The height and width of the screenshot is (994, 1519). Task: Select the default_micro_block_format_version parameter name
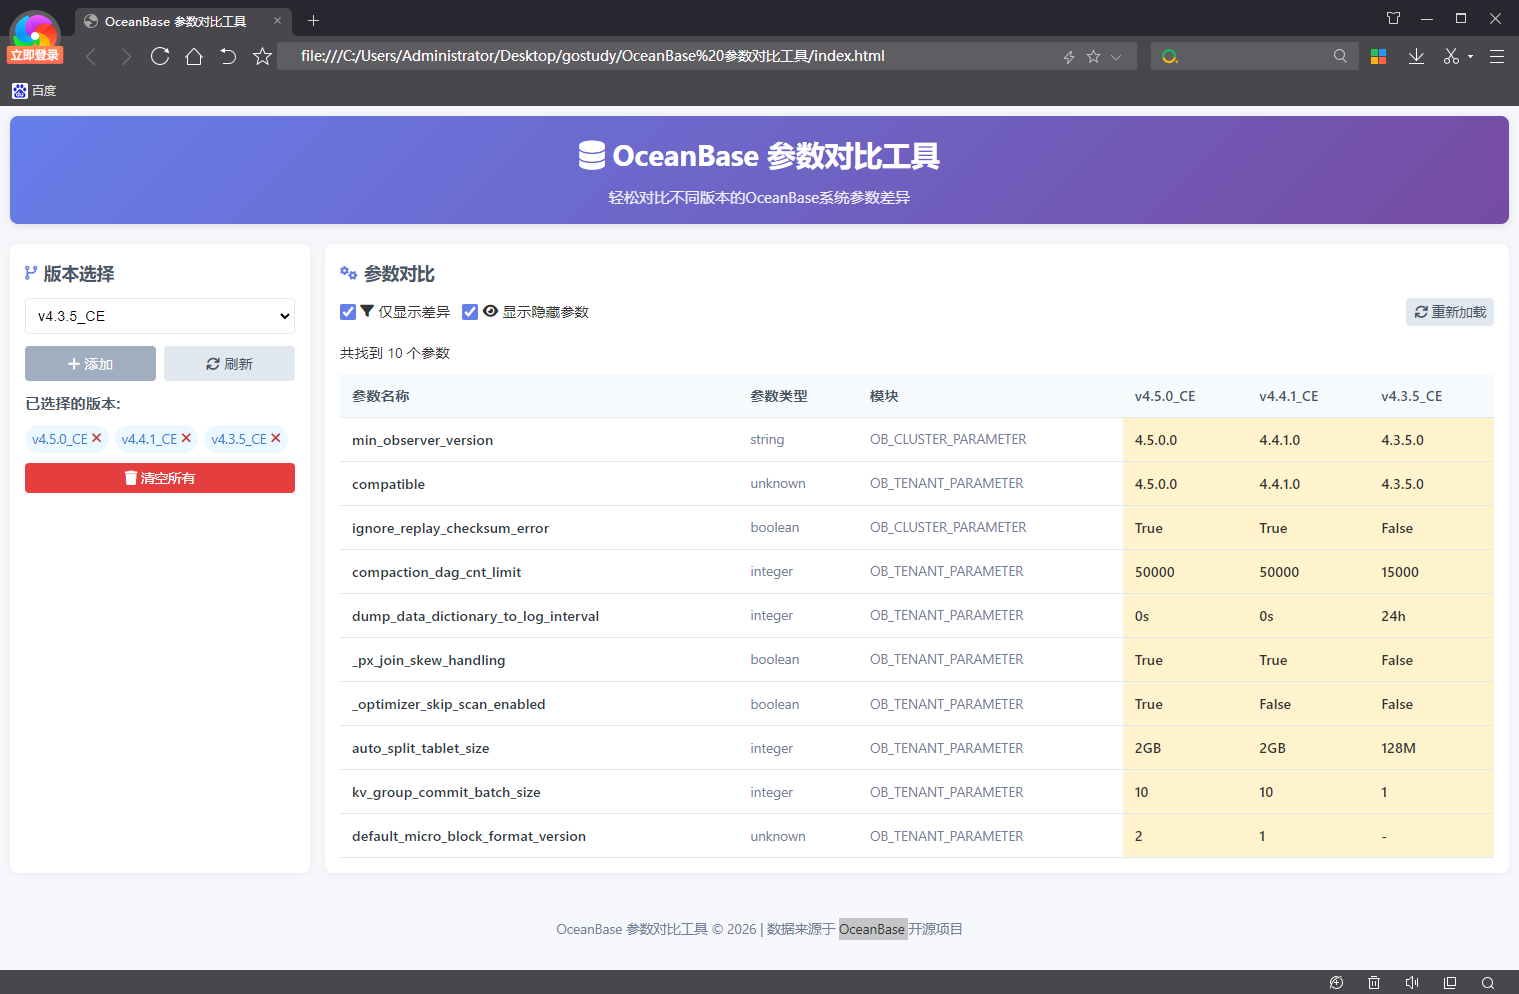point(469,836)
